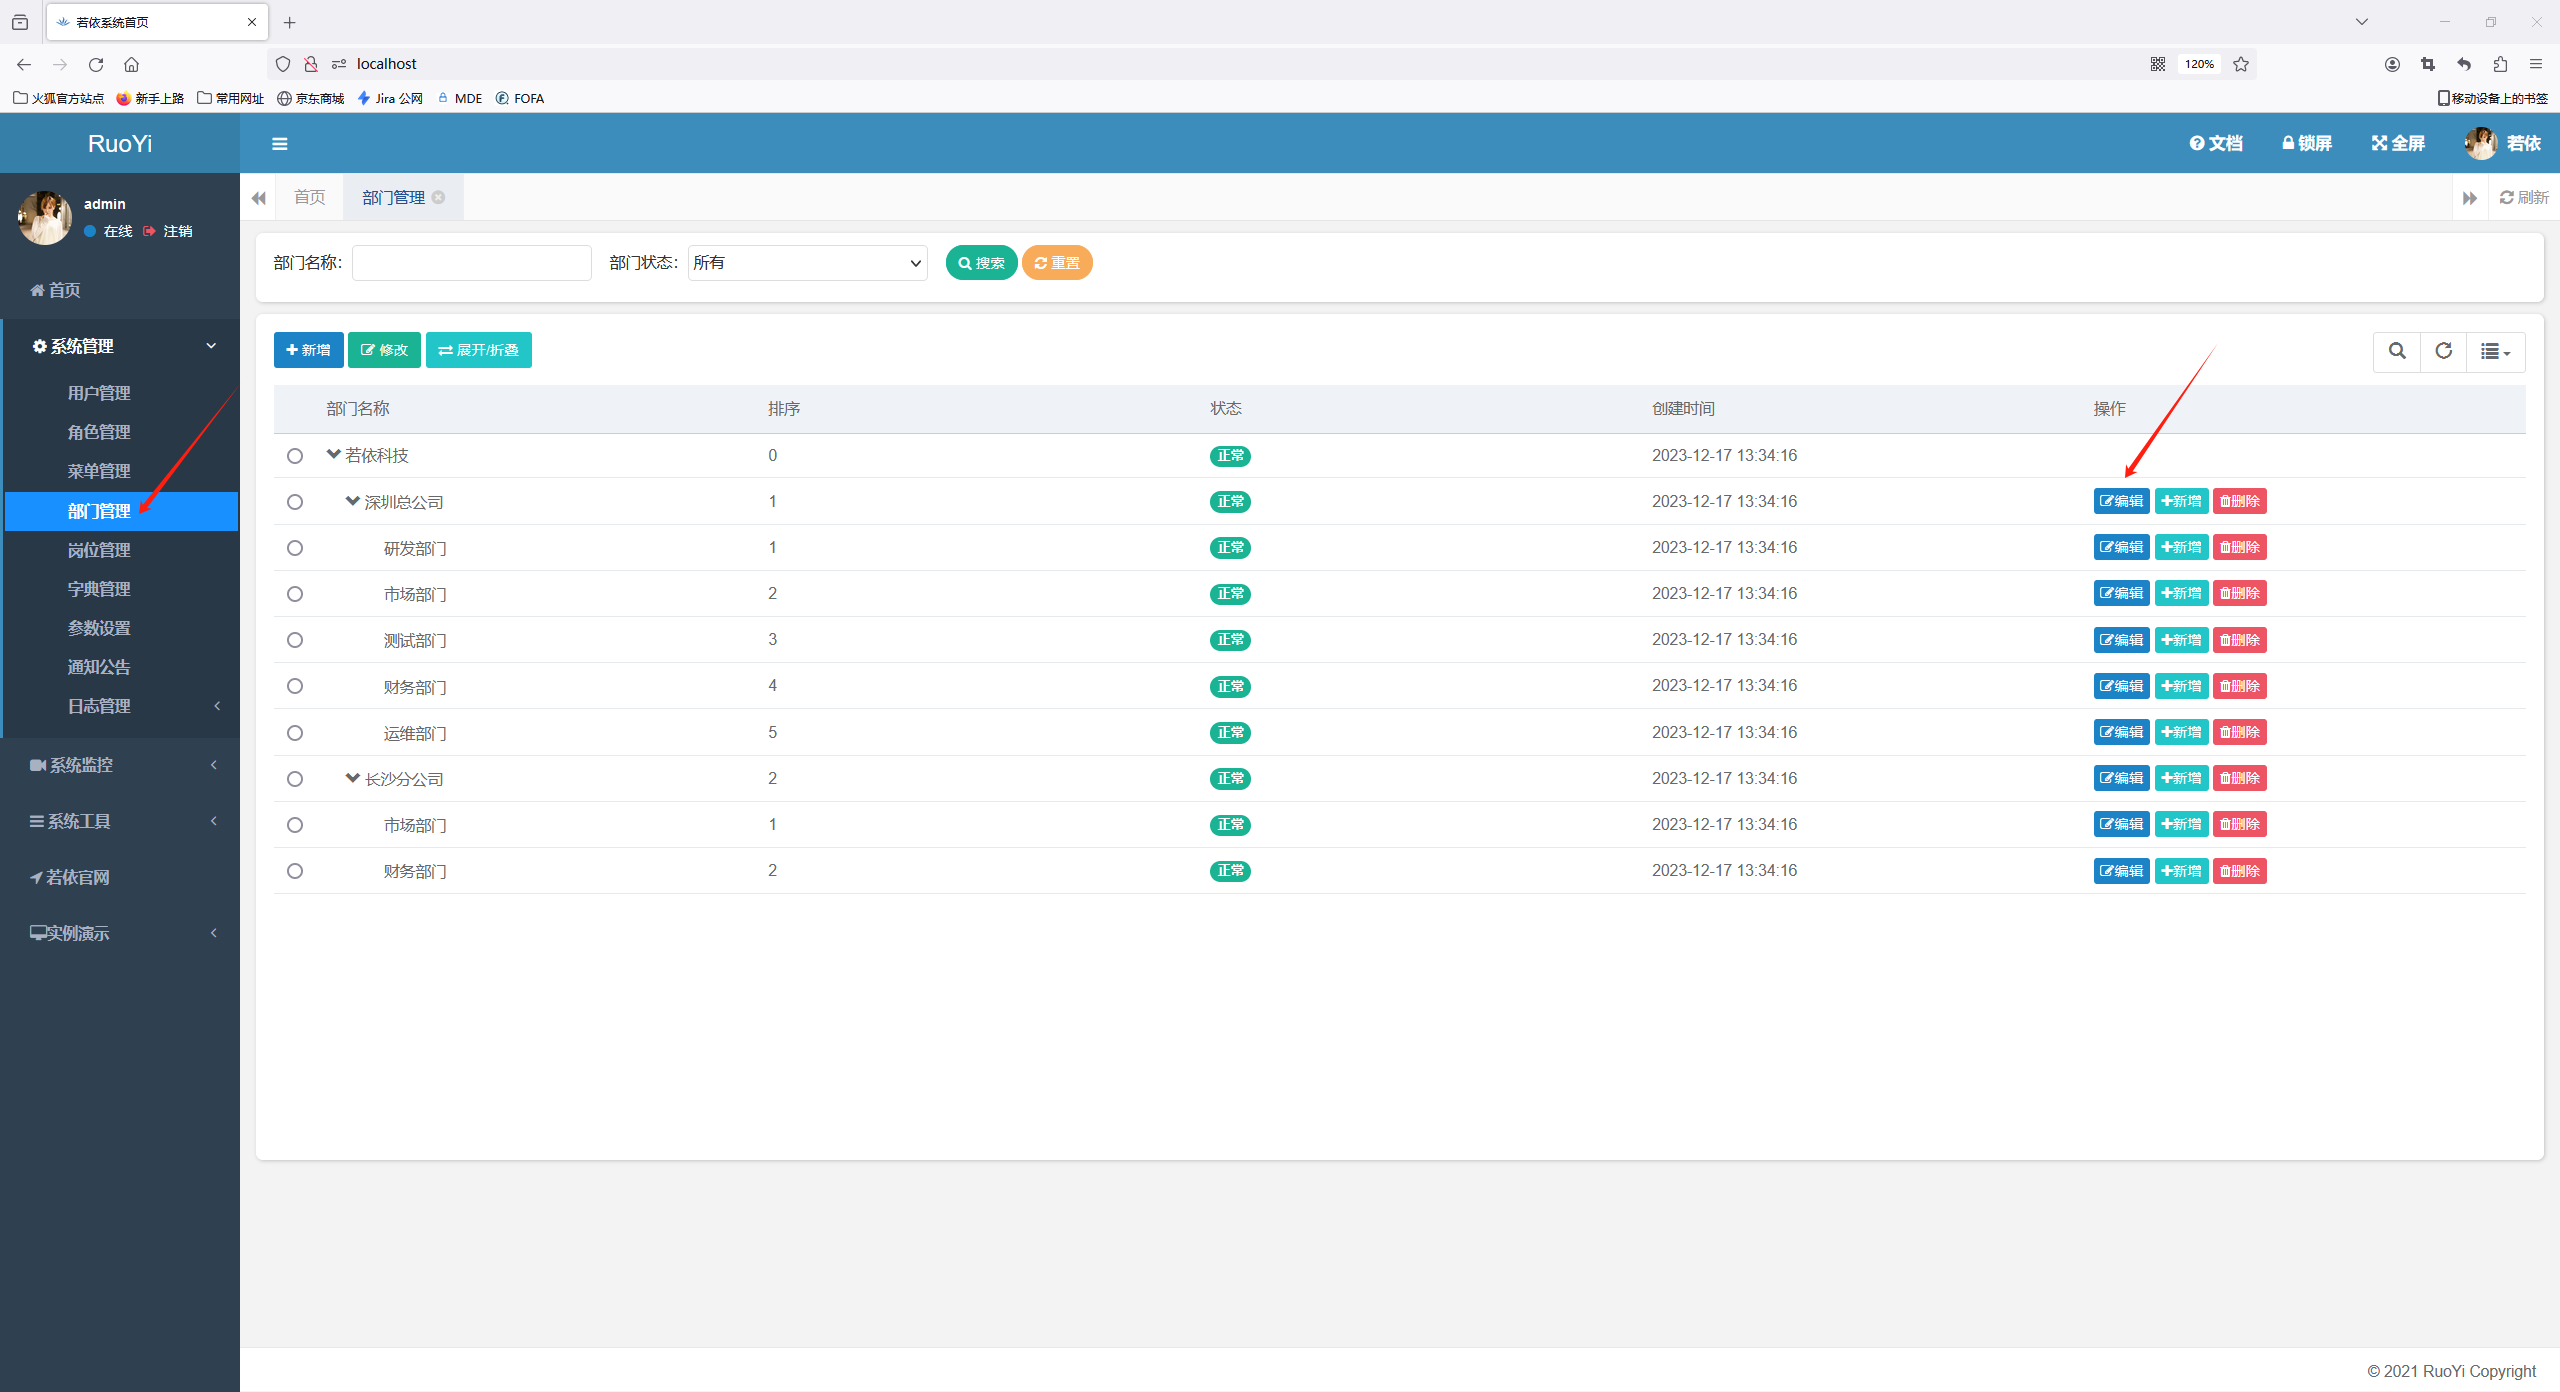Click the tab scroll left double-arrow icon
The image size is (2560, 1392).
(259, 198)
